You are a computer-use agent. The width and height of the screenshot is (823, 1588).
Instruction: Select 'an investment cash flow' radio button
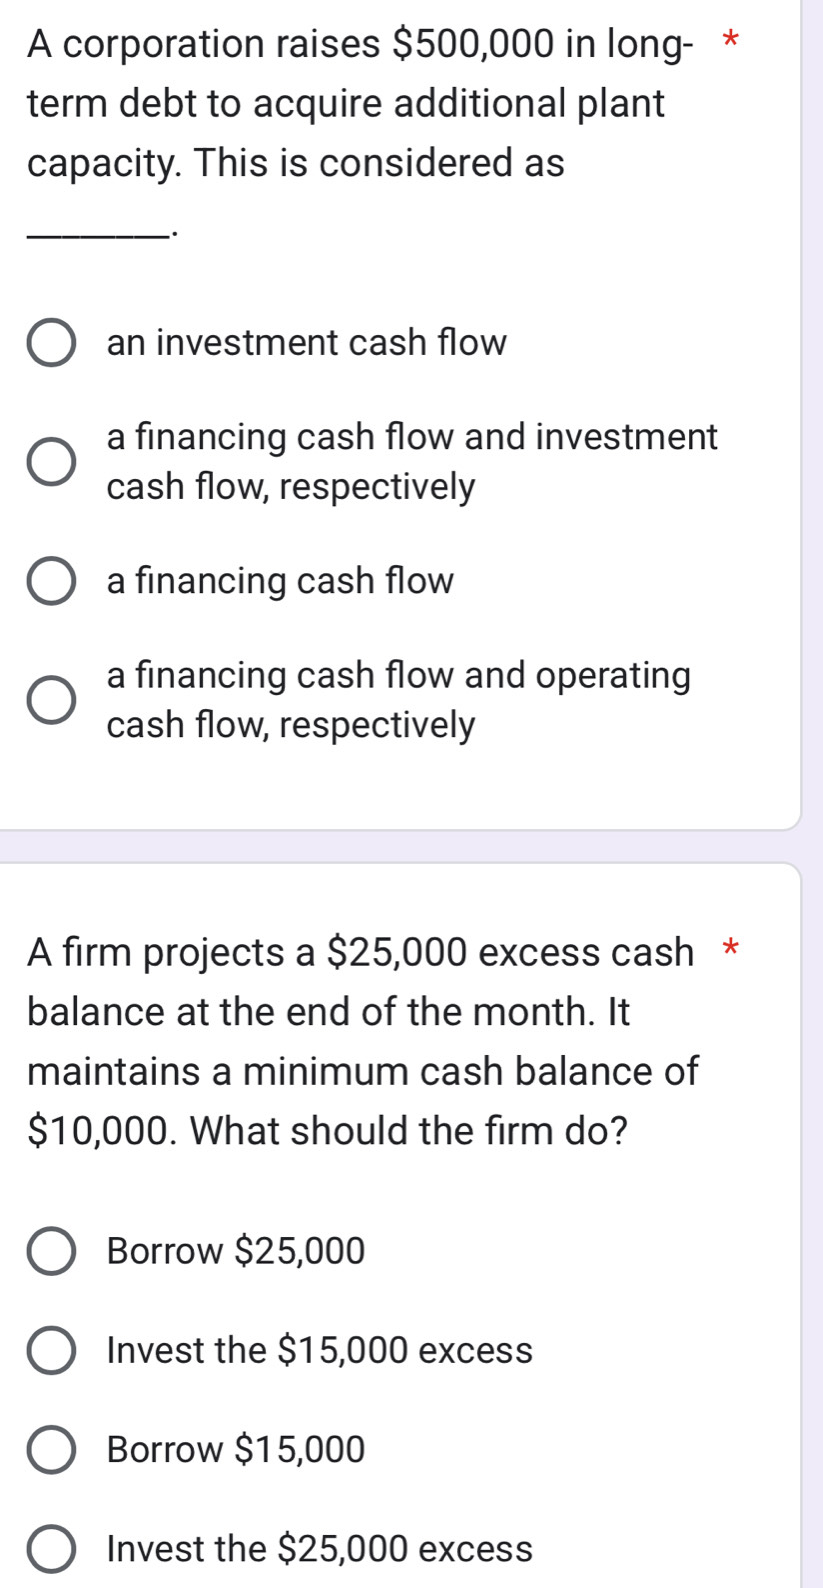(50, 343)
